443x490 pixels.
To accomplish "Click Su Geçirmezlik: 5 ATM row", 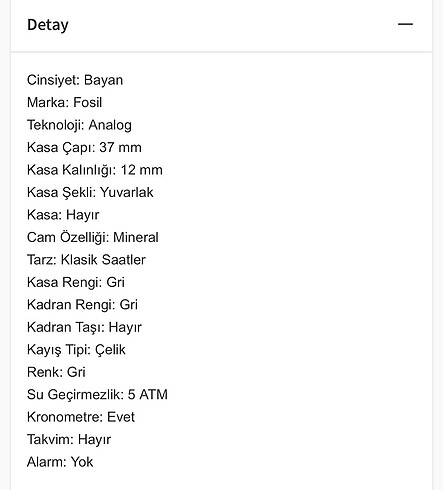I will coord(97,395).
